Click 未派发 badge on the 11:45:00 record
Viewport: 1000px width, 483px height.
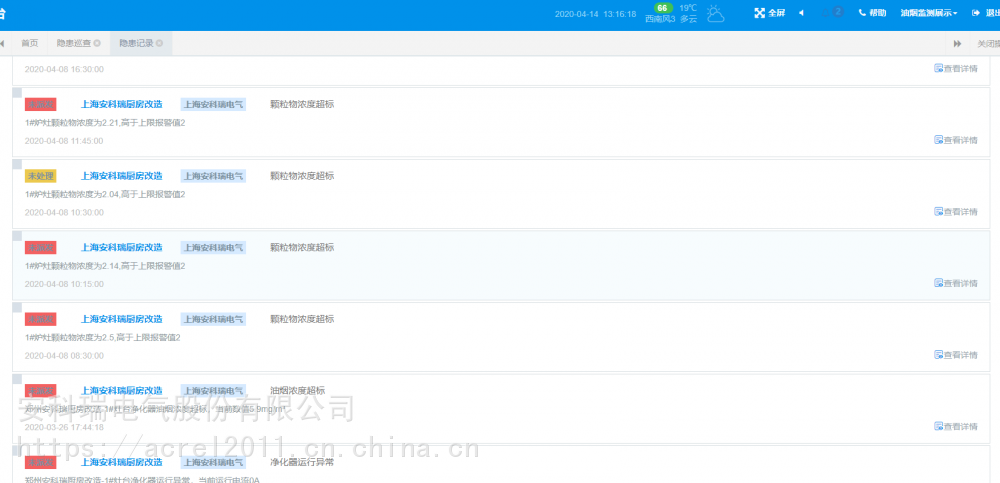click(x=41, y=105)
